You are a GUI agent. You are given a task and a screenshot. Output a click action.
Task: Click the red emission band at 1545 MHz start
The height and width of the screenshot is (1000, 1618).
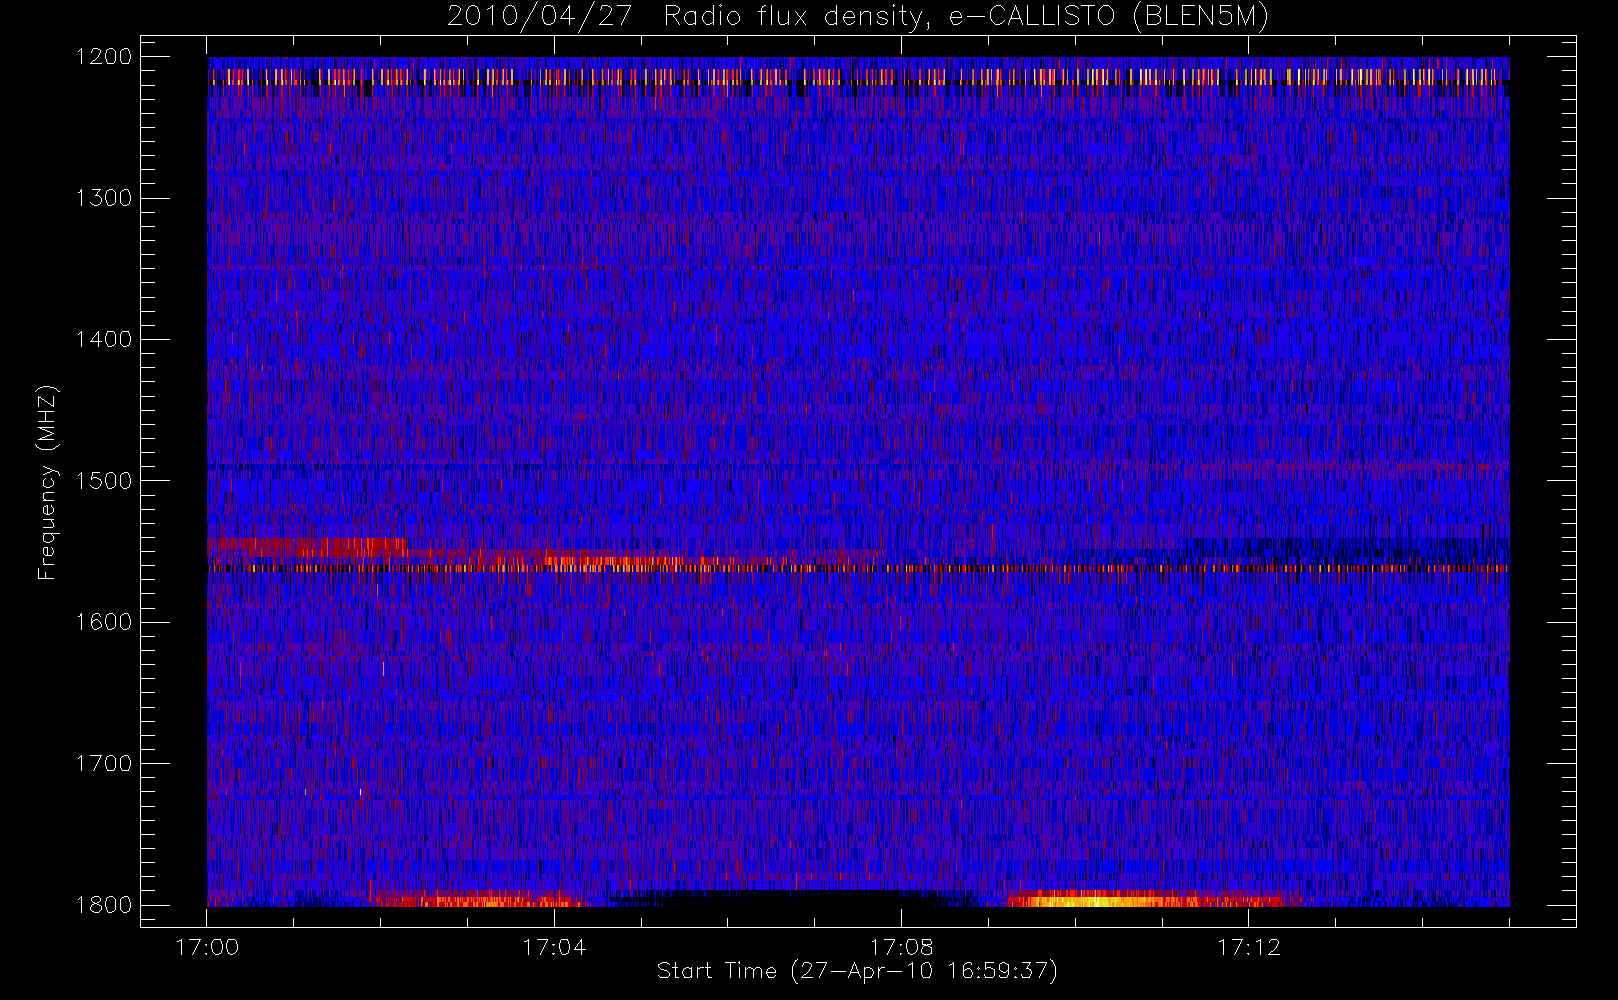(x=307, y=546)
